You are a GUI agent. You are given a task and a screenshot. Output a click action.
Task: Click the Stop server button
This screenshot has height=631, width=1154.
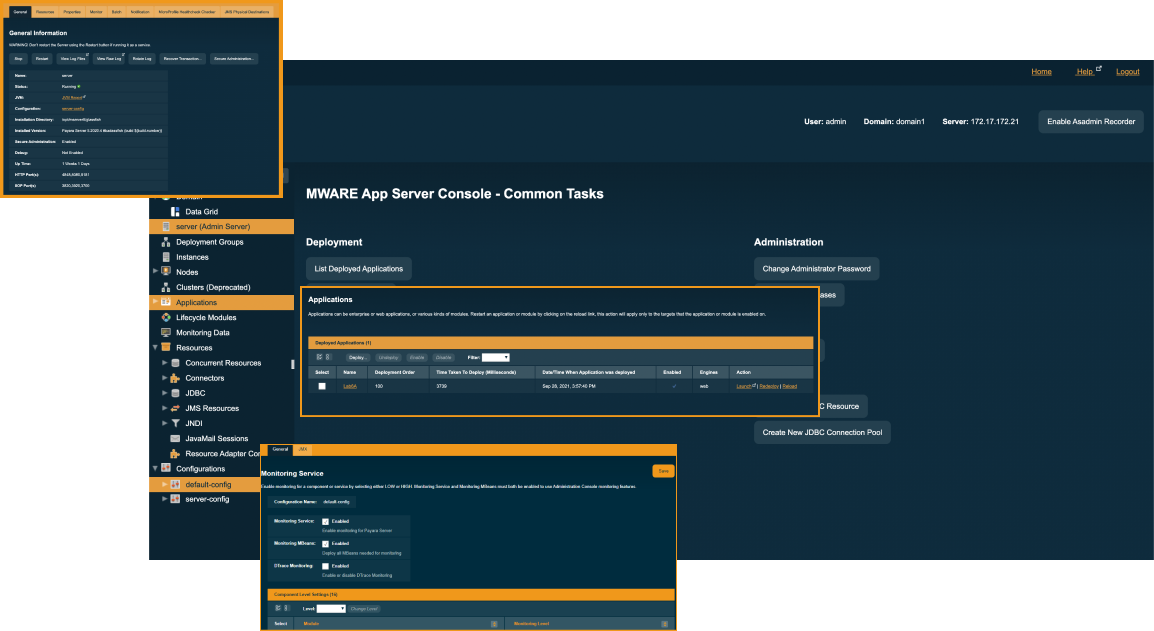(x=18, y=59)
